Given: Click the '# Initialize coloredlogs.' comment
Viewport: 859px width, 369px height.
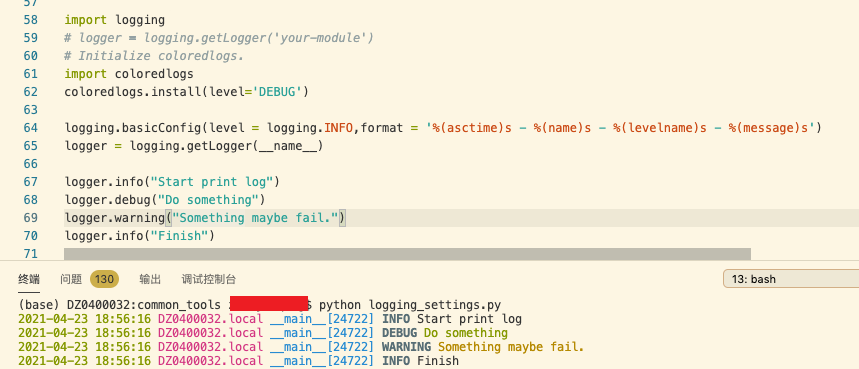Looking at the screenshot, I should click(154, 56).
